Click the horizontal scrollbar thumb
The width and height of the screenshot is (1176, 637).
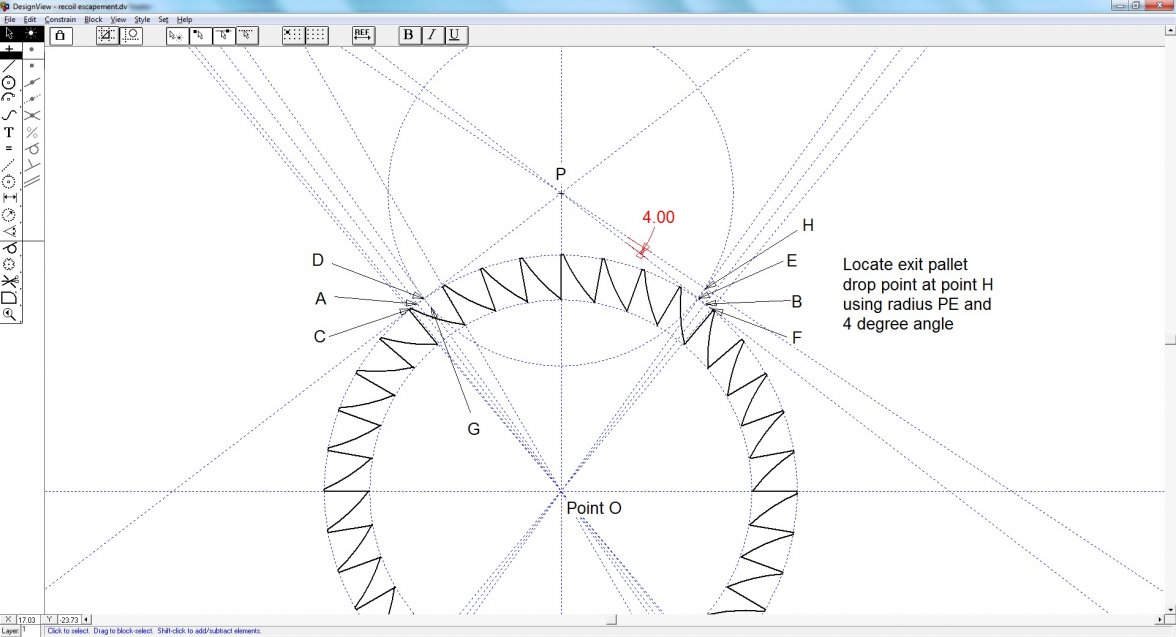pyautogui.click(x=611, y=620)
